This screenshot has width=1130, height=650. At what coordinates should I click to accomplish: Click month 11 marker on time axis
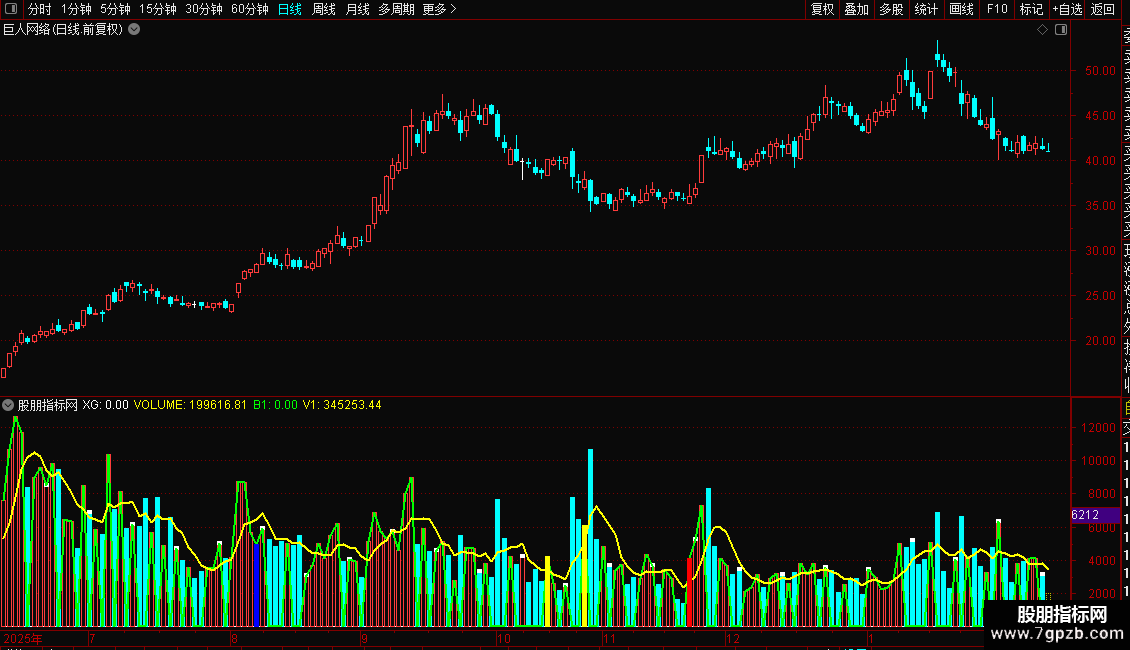(x=609, y=638)
